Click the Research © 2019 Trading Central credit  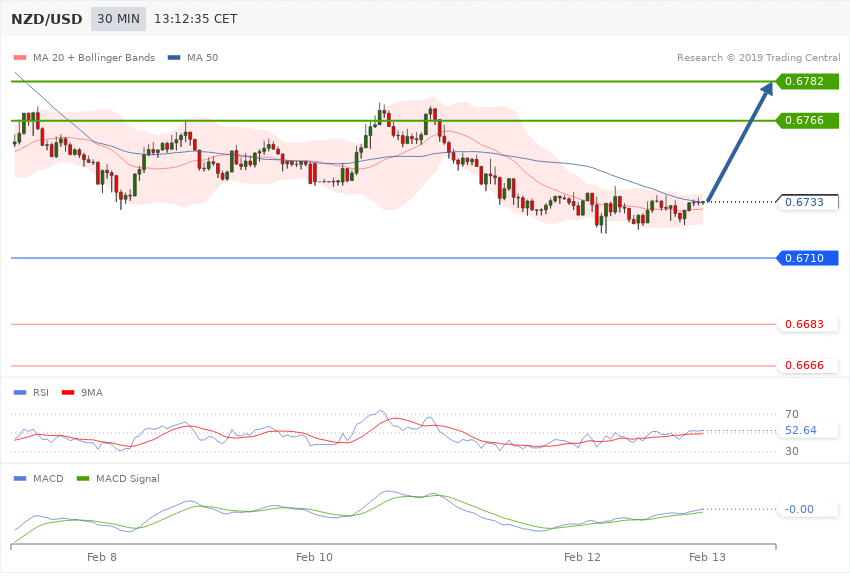pyautogui.click(x=758, y=57)
